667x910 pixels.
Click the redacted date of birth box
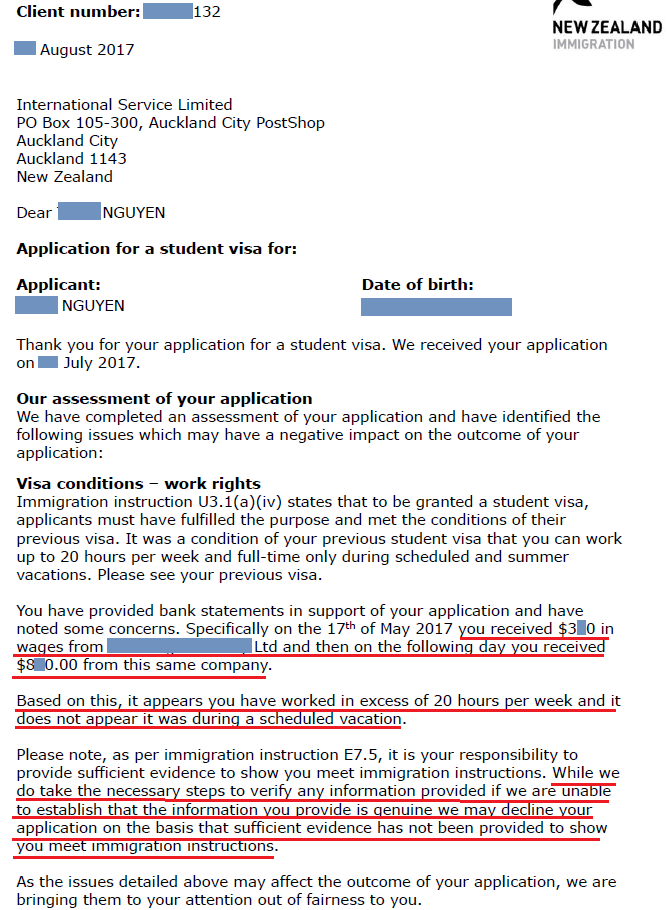coord(437,307)
